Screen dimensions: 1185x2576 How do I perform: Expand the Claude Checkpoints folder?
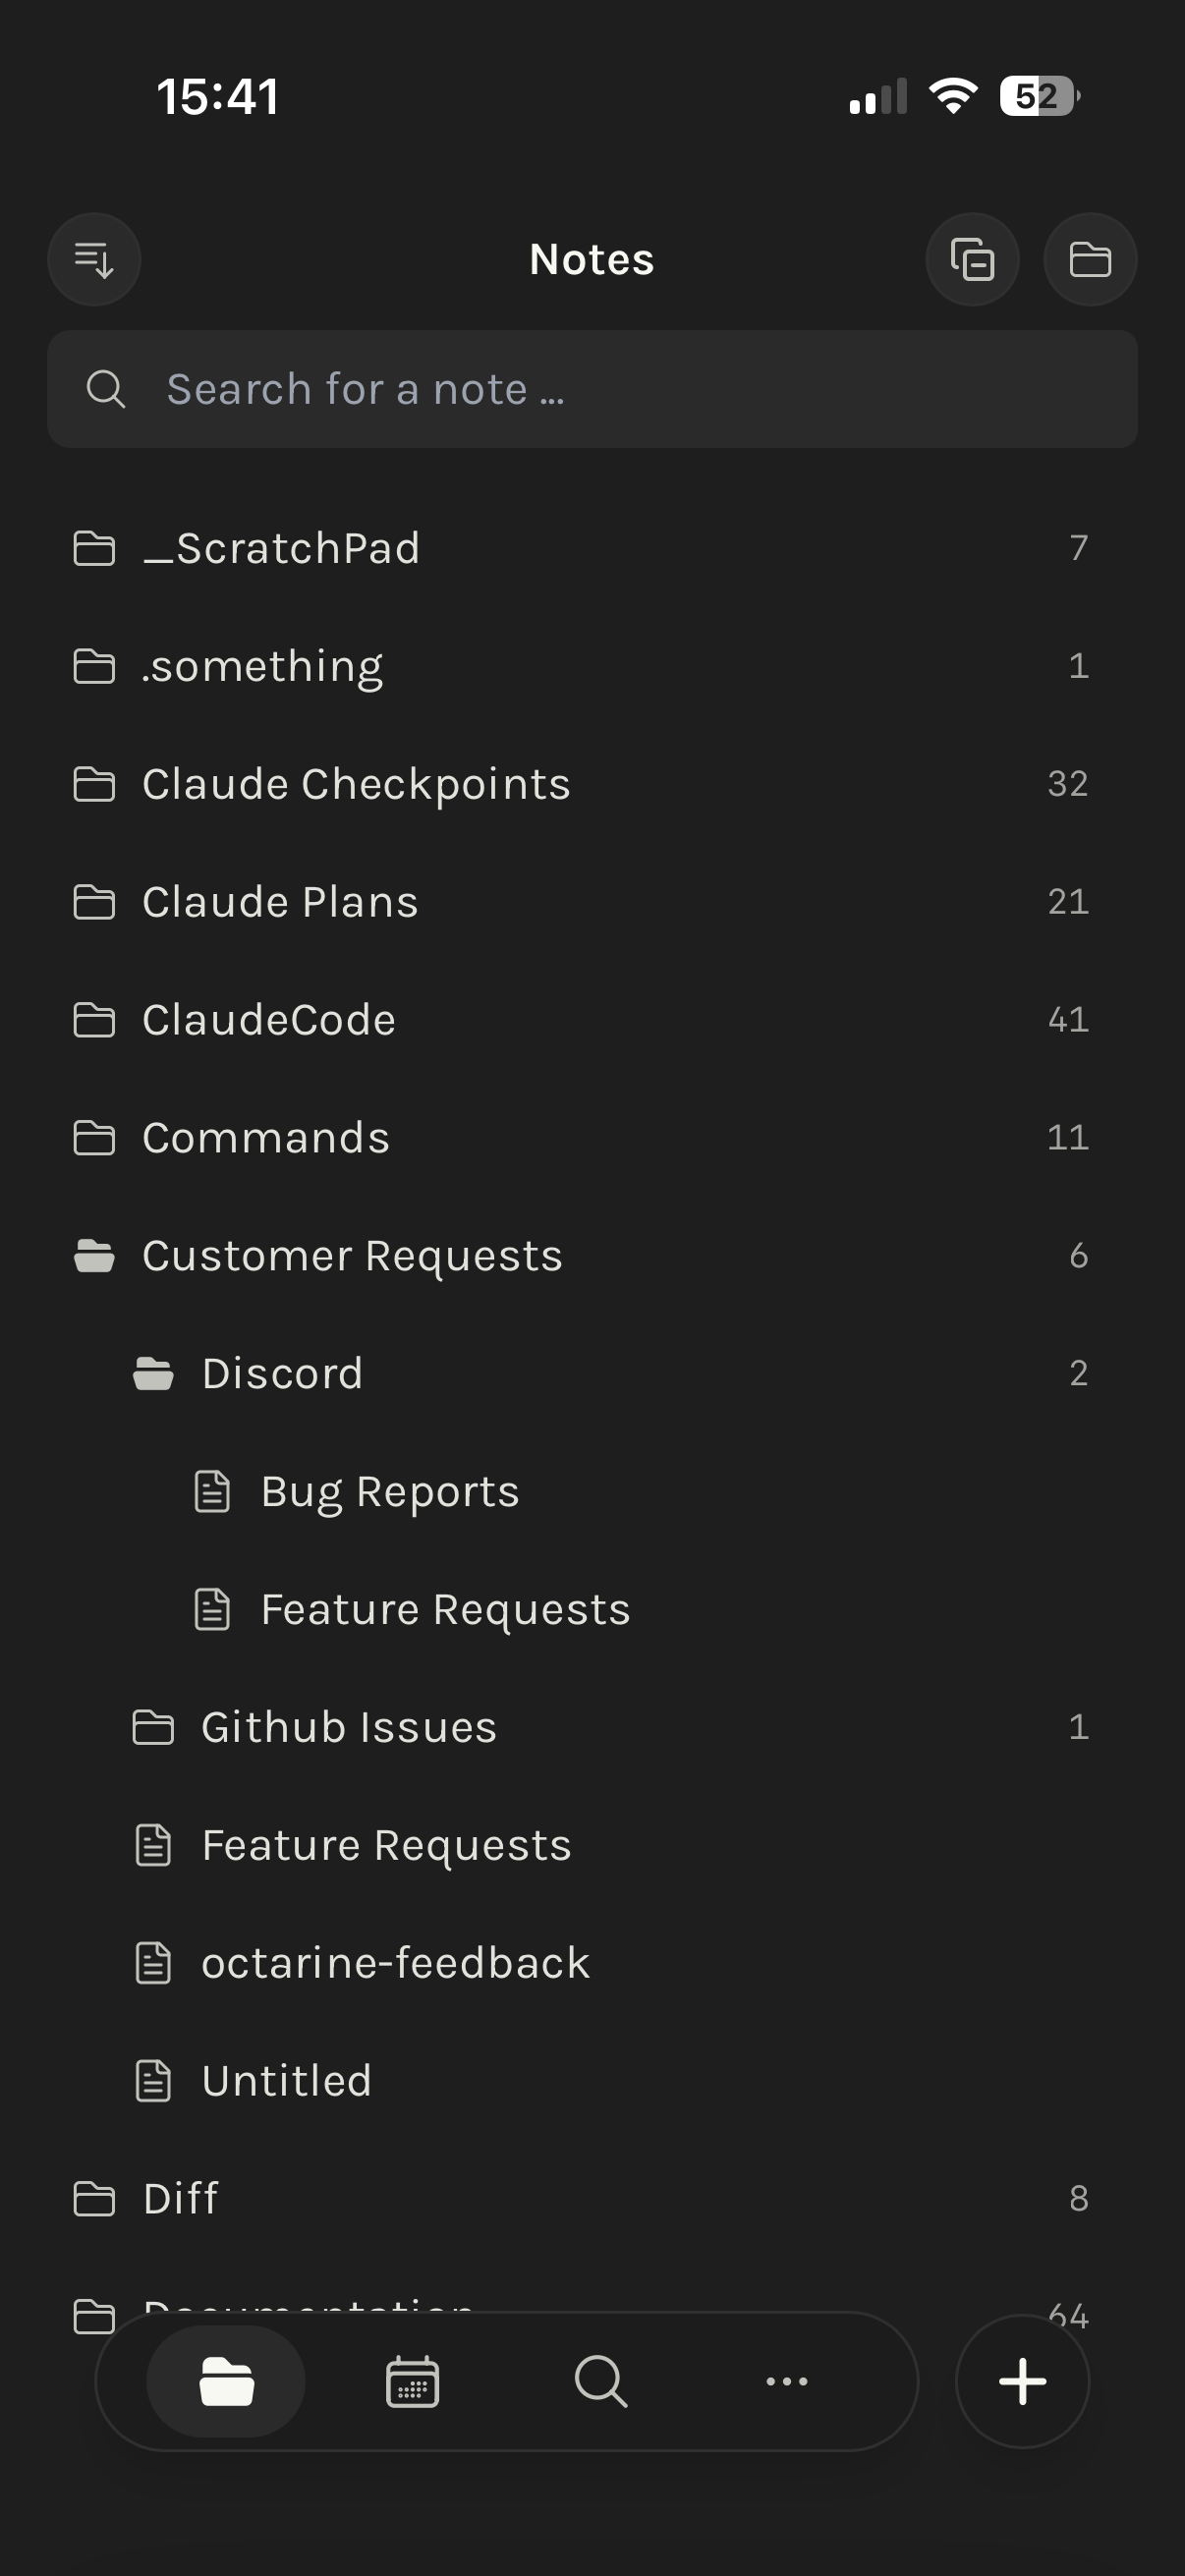[356, 784]
